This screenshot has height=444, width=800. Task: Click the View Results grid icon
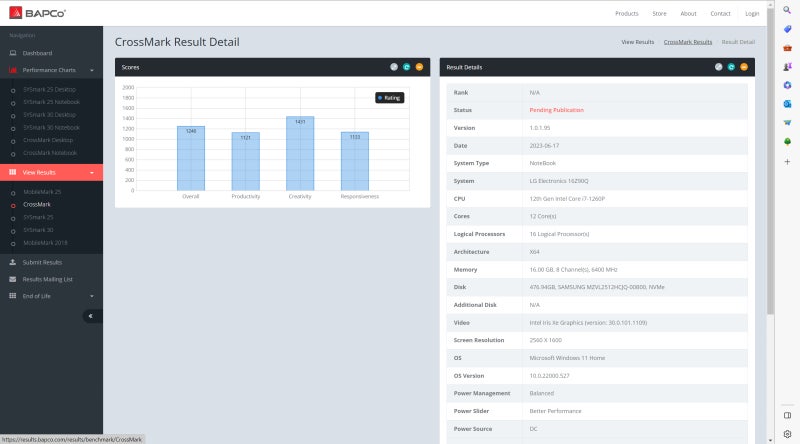click(x=13, y=172)
